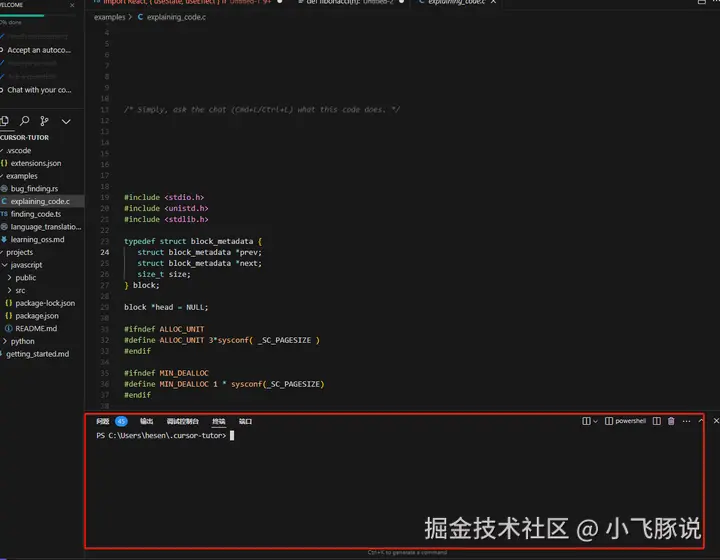Switch to the 调试控制台 debug console tab
The width and height of the screenshot is (720, 560).
[183, 421]
